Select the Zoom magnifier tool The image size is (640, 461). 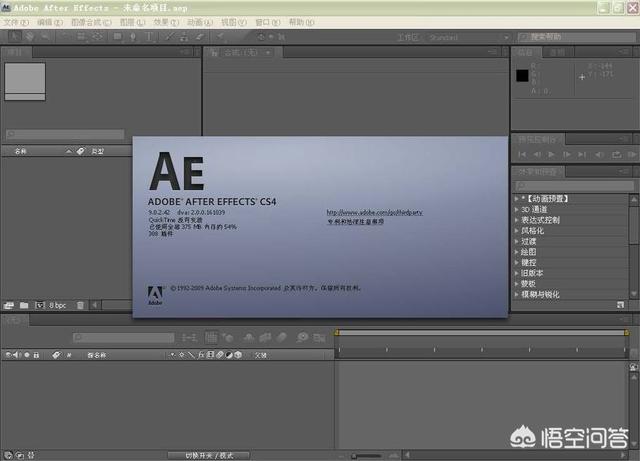point(45,37)
